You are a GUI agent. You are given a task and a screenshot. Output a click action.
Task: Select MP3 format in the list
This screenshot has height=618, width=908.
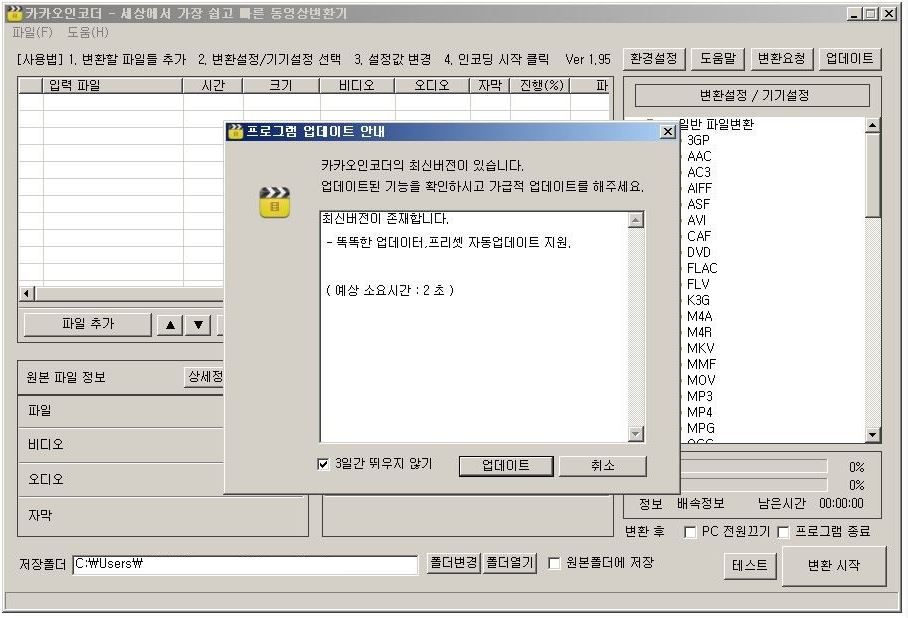coord(700,397)
